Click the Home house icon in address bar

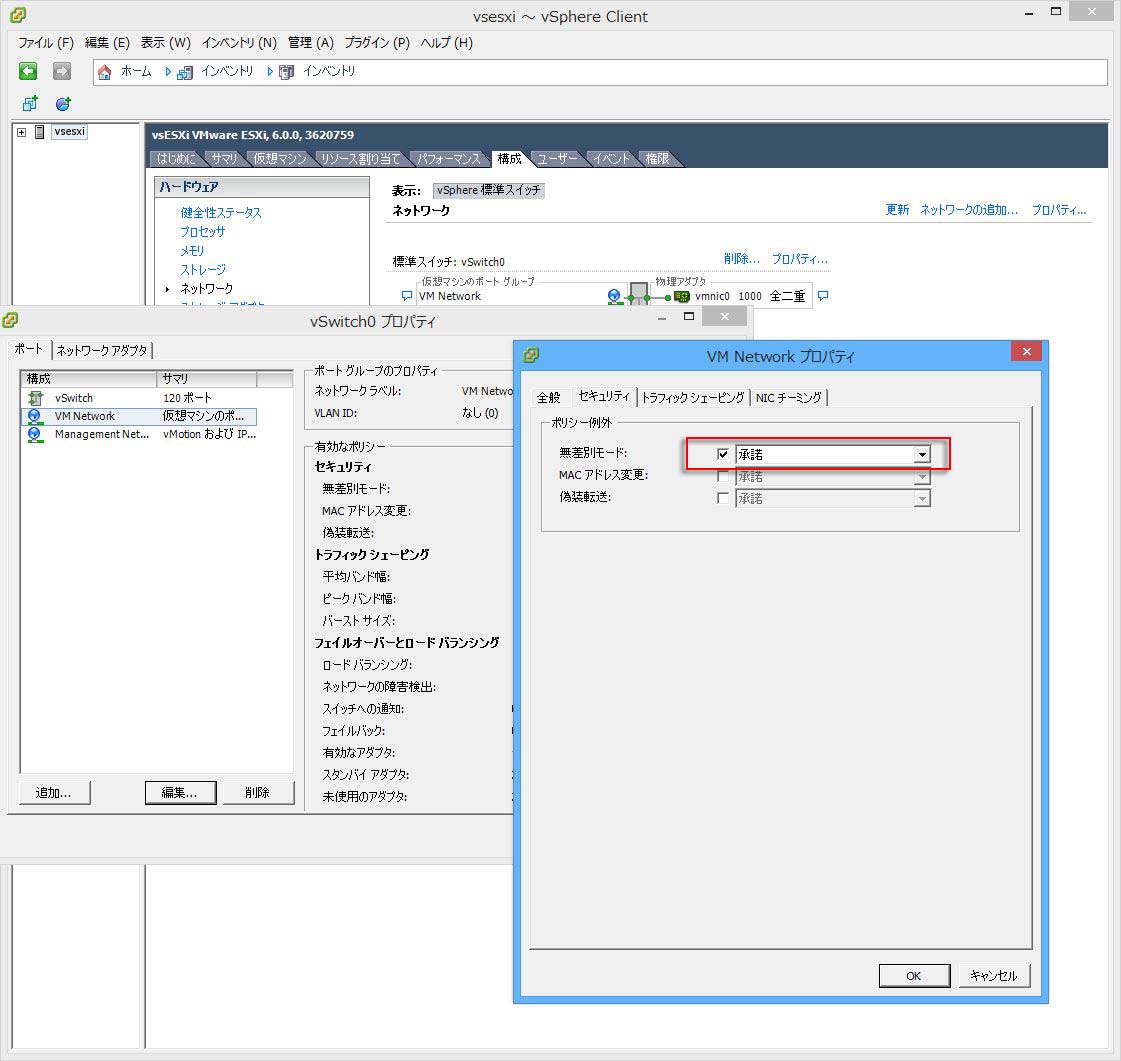click(x=104, y=71)
